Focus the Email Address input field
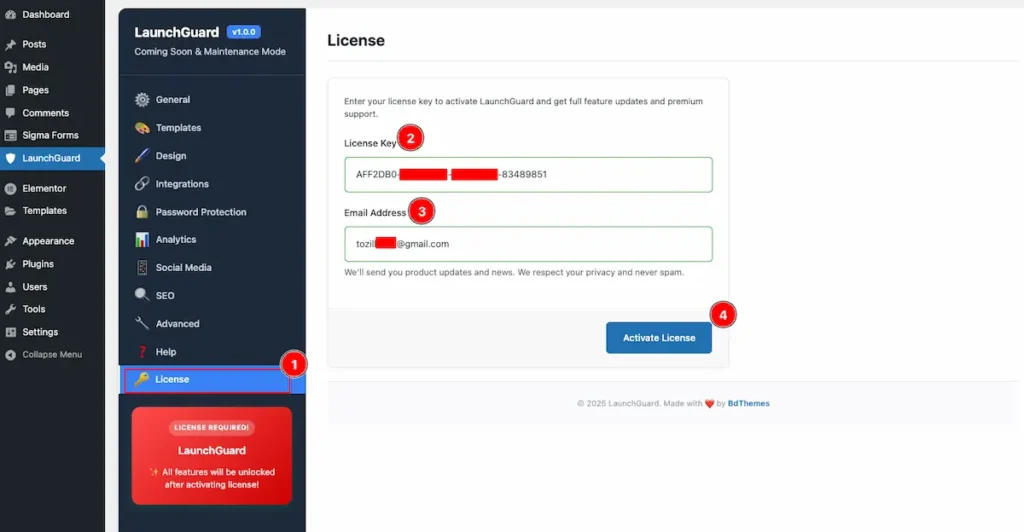 [x=528, y=243]
